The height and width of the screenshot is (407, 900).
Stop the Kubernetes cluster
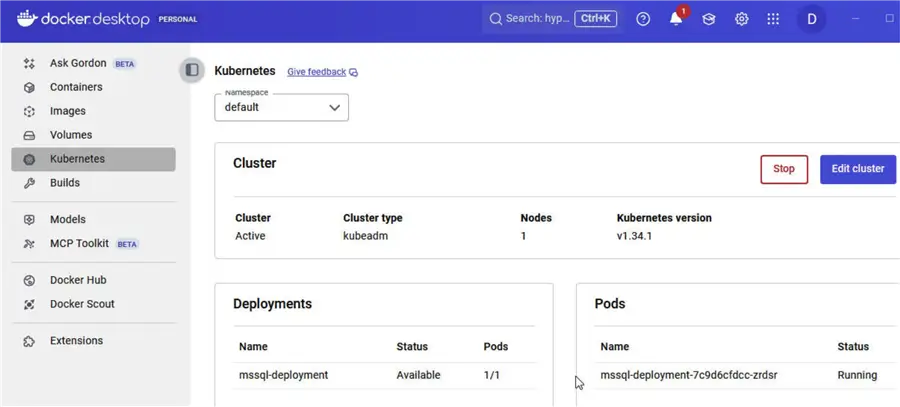coord(784,169)
